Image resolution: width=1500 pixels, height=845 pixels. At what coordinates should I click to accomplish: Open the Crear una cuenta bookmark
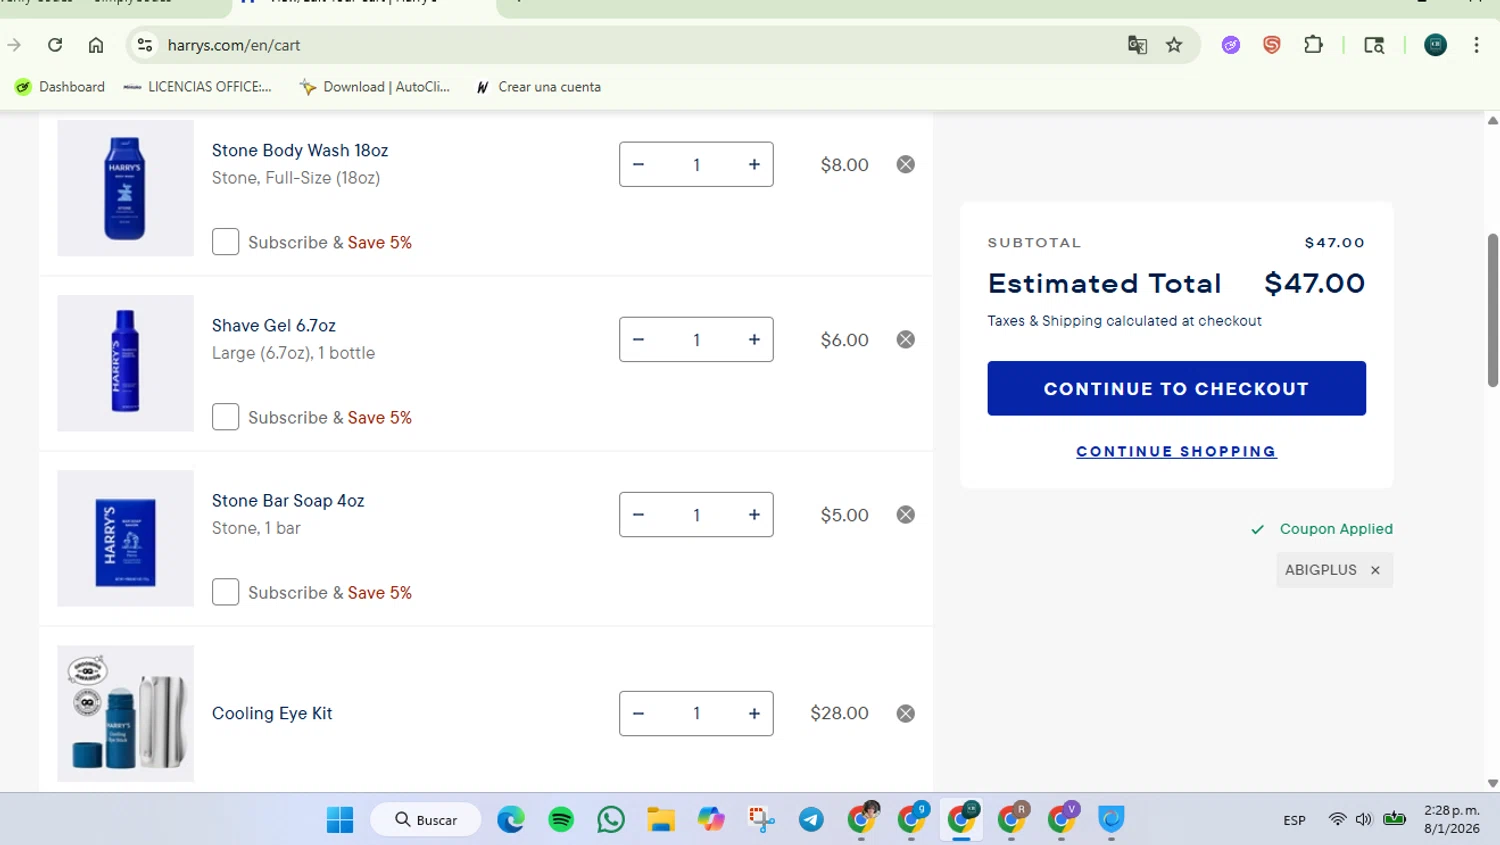538,87
